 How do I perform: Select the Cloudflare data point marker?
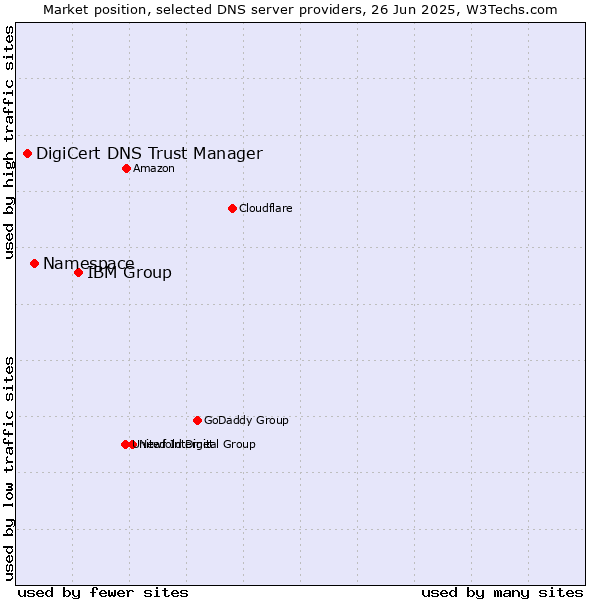tap(232, 209)
